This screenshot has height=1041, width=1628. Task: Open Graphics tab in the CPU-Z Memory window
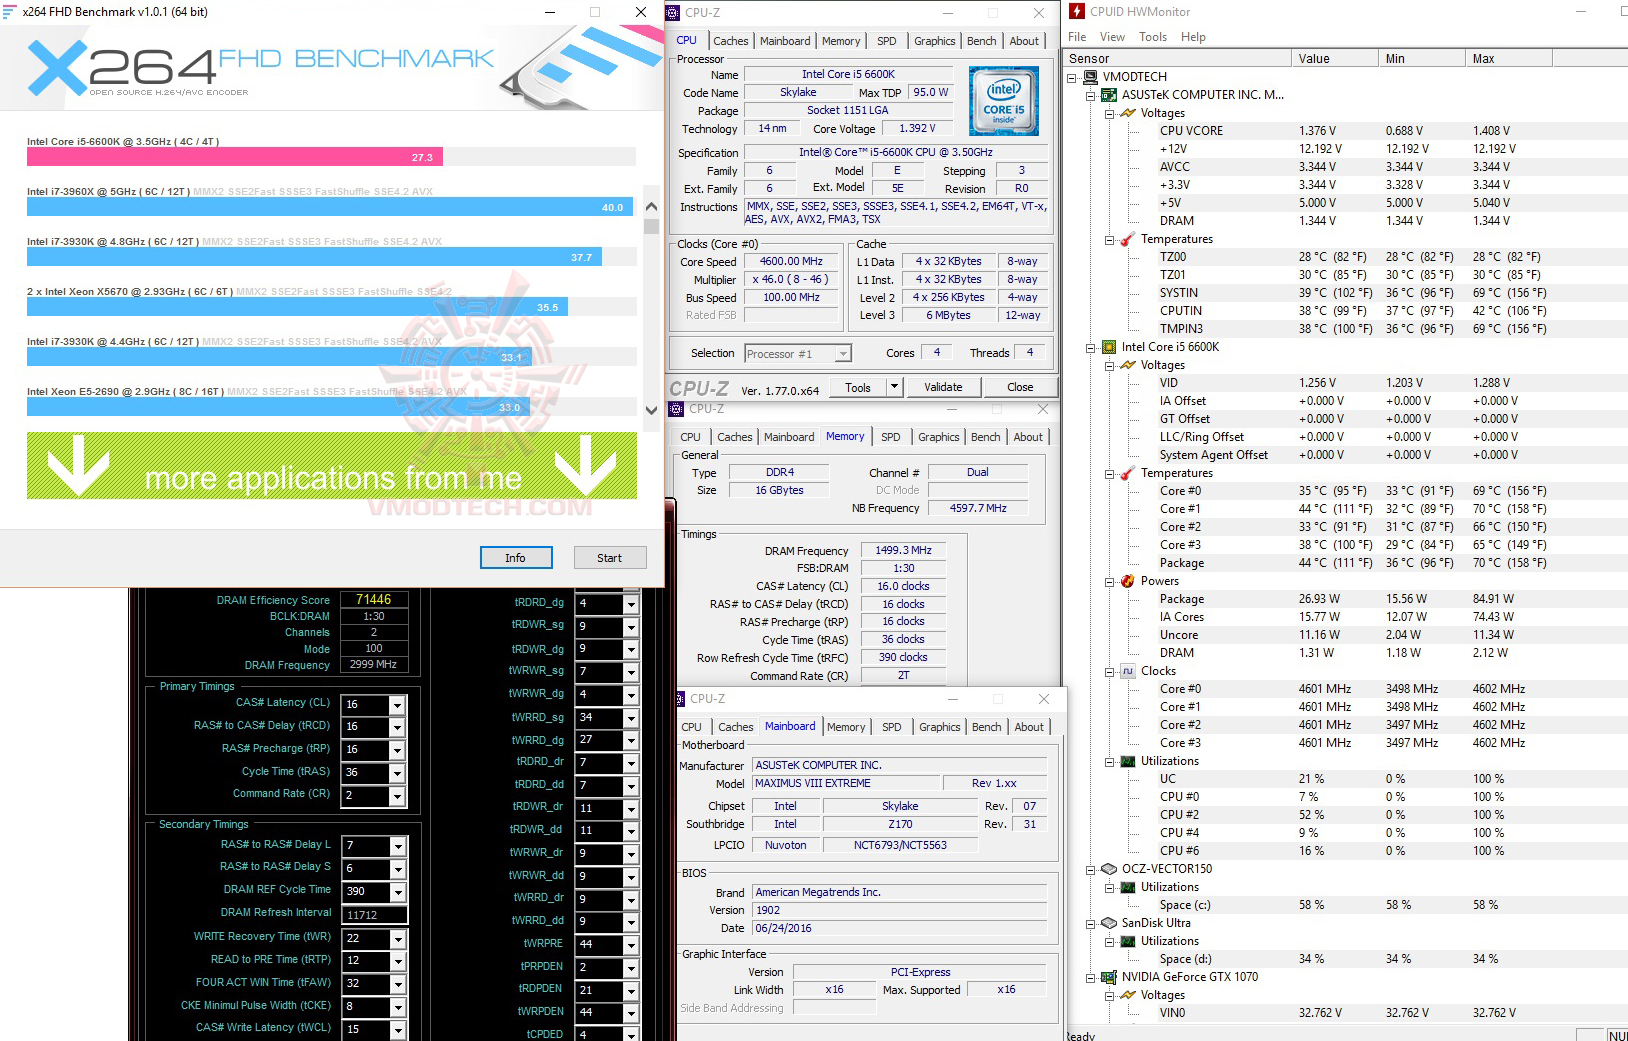tap(939, 437)
